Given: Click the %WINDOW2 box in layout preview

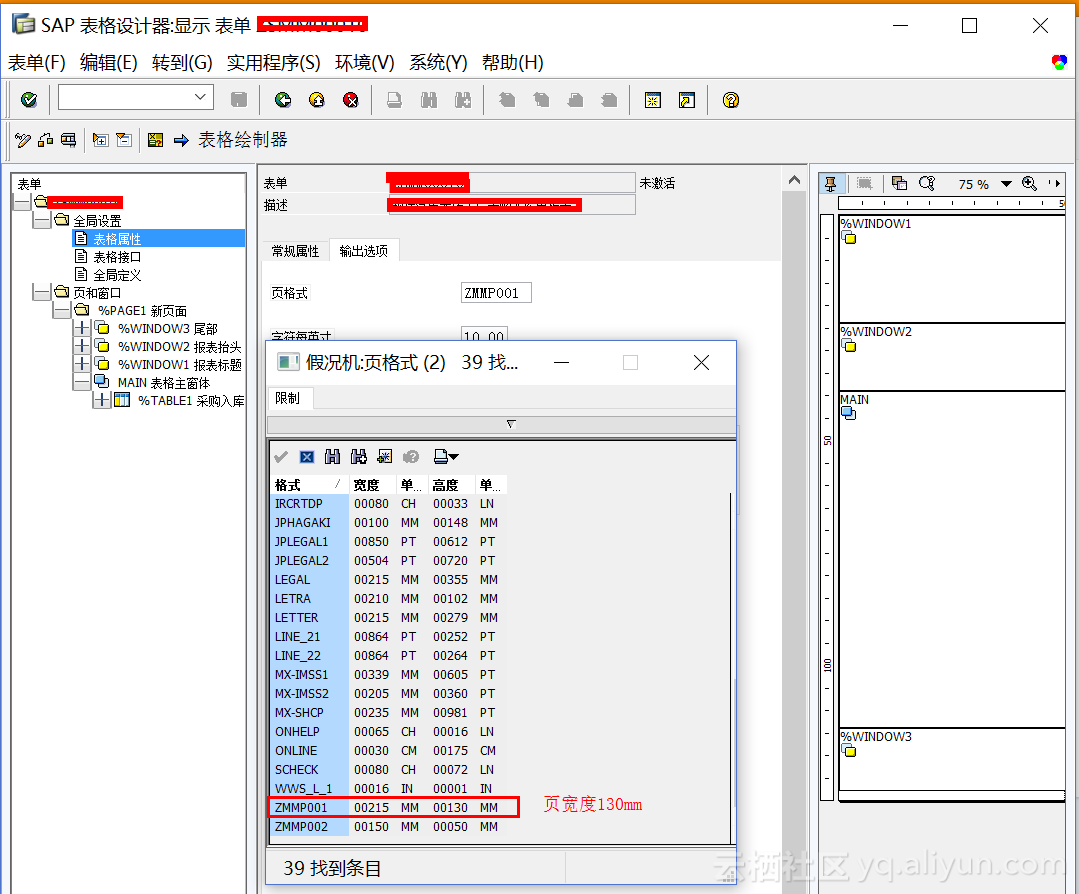Looking at the screenshot, I should 952,357.
